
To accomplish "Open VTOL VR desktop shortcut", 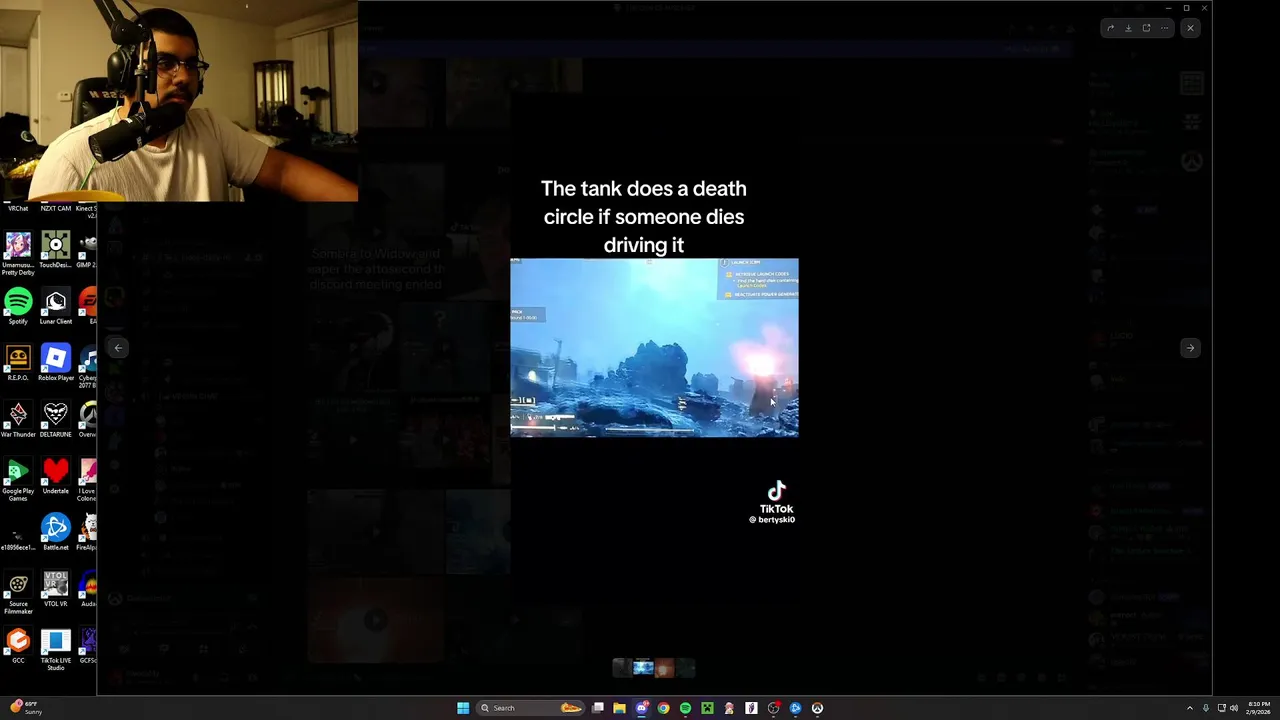I will coord(56,590).
